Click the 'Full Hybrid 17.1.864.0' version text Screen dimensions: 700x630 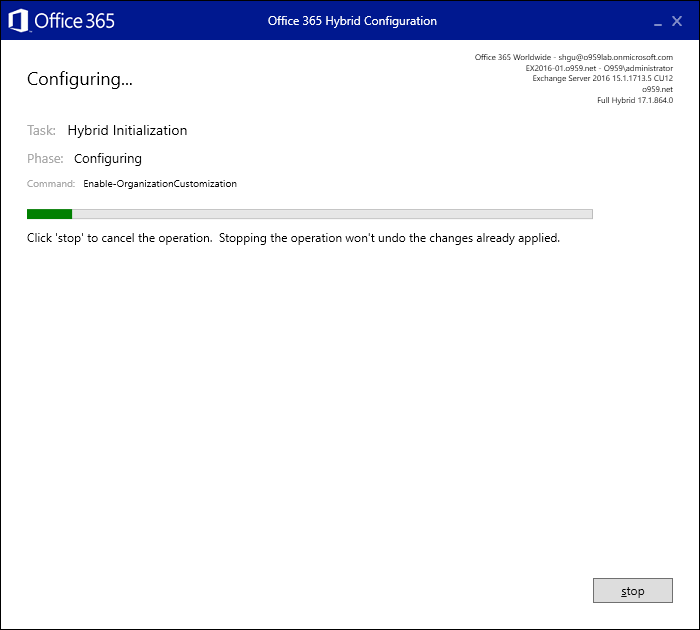tap(635, 100)
